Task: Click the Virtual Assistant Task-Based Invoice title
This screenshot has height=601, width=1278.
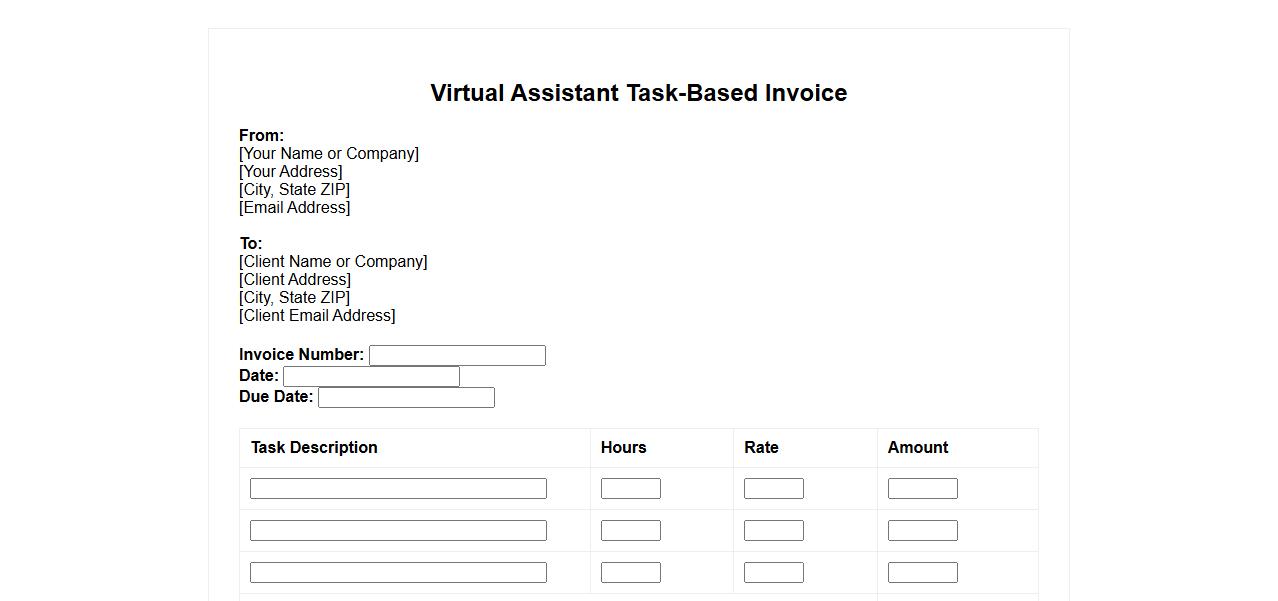Action: [638, 93]
